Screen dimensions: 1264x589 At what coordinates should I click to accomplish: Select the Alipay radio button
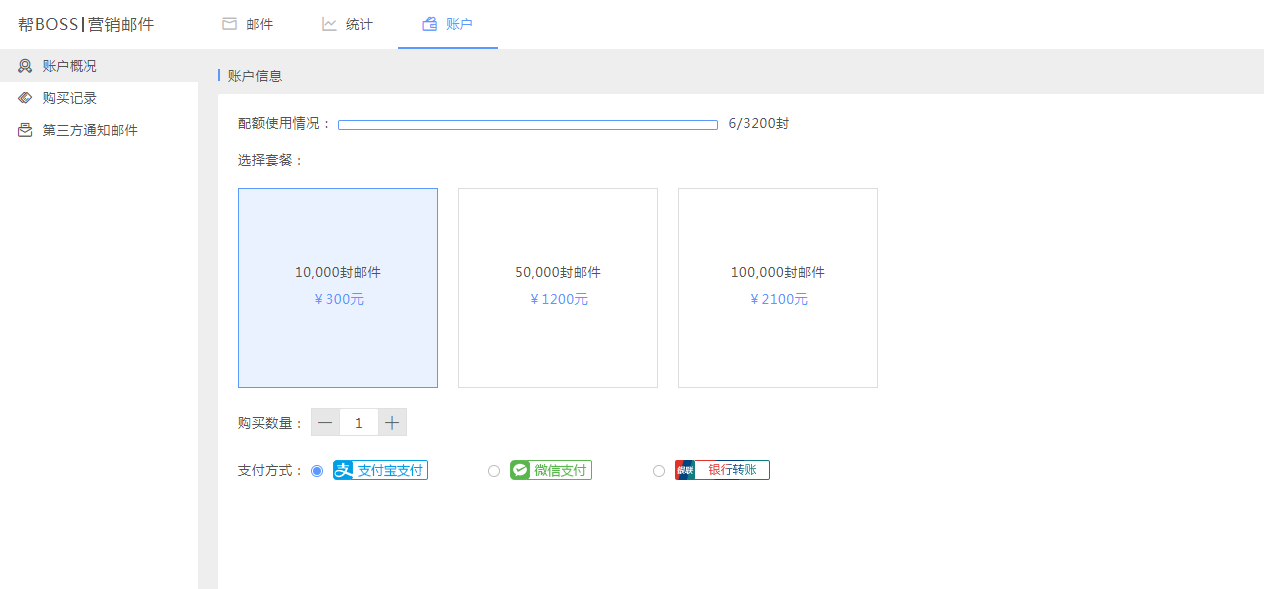click(317, 471)
